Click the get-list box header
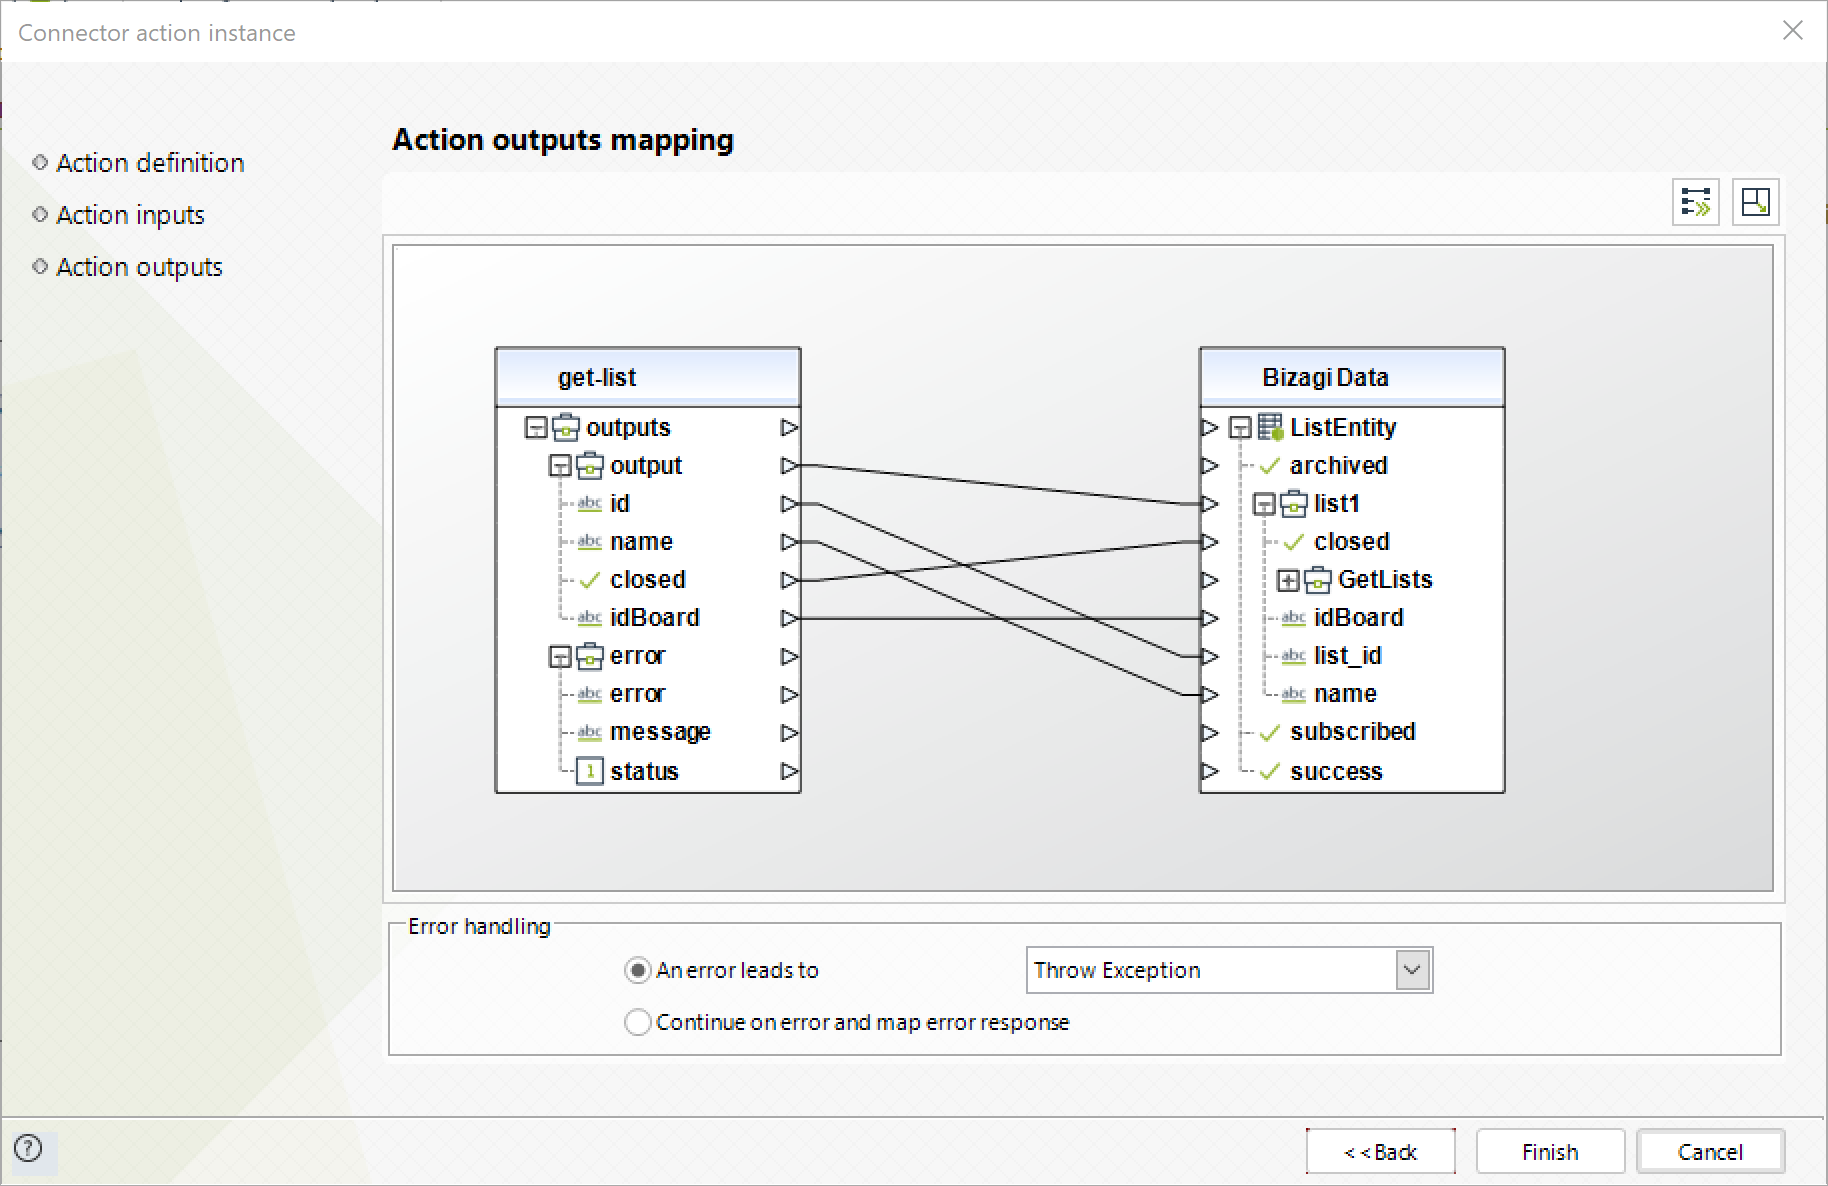 coord(648,377)
